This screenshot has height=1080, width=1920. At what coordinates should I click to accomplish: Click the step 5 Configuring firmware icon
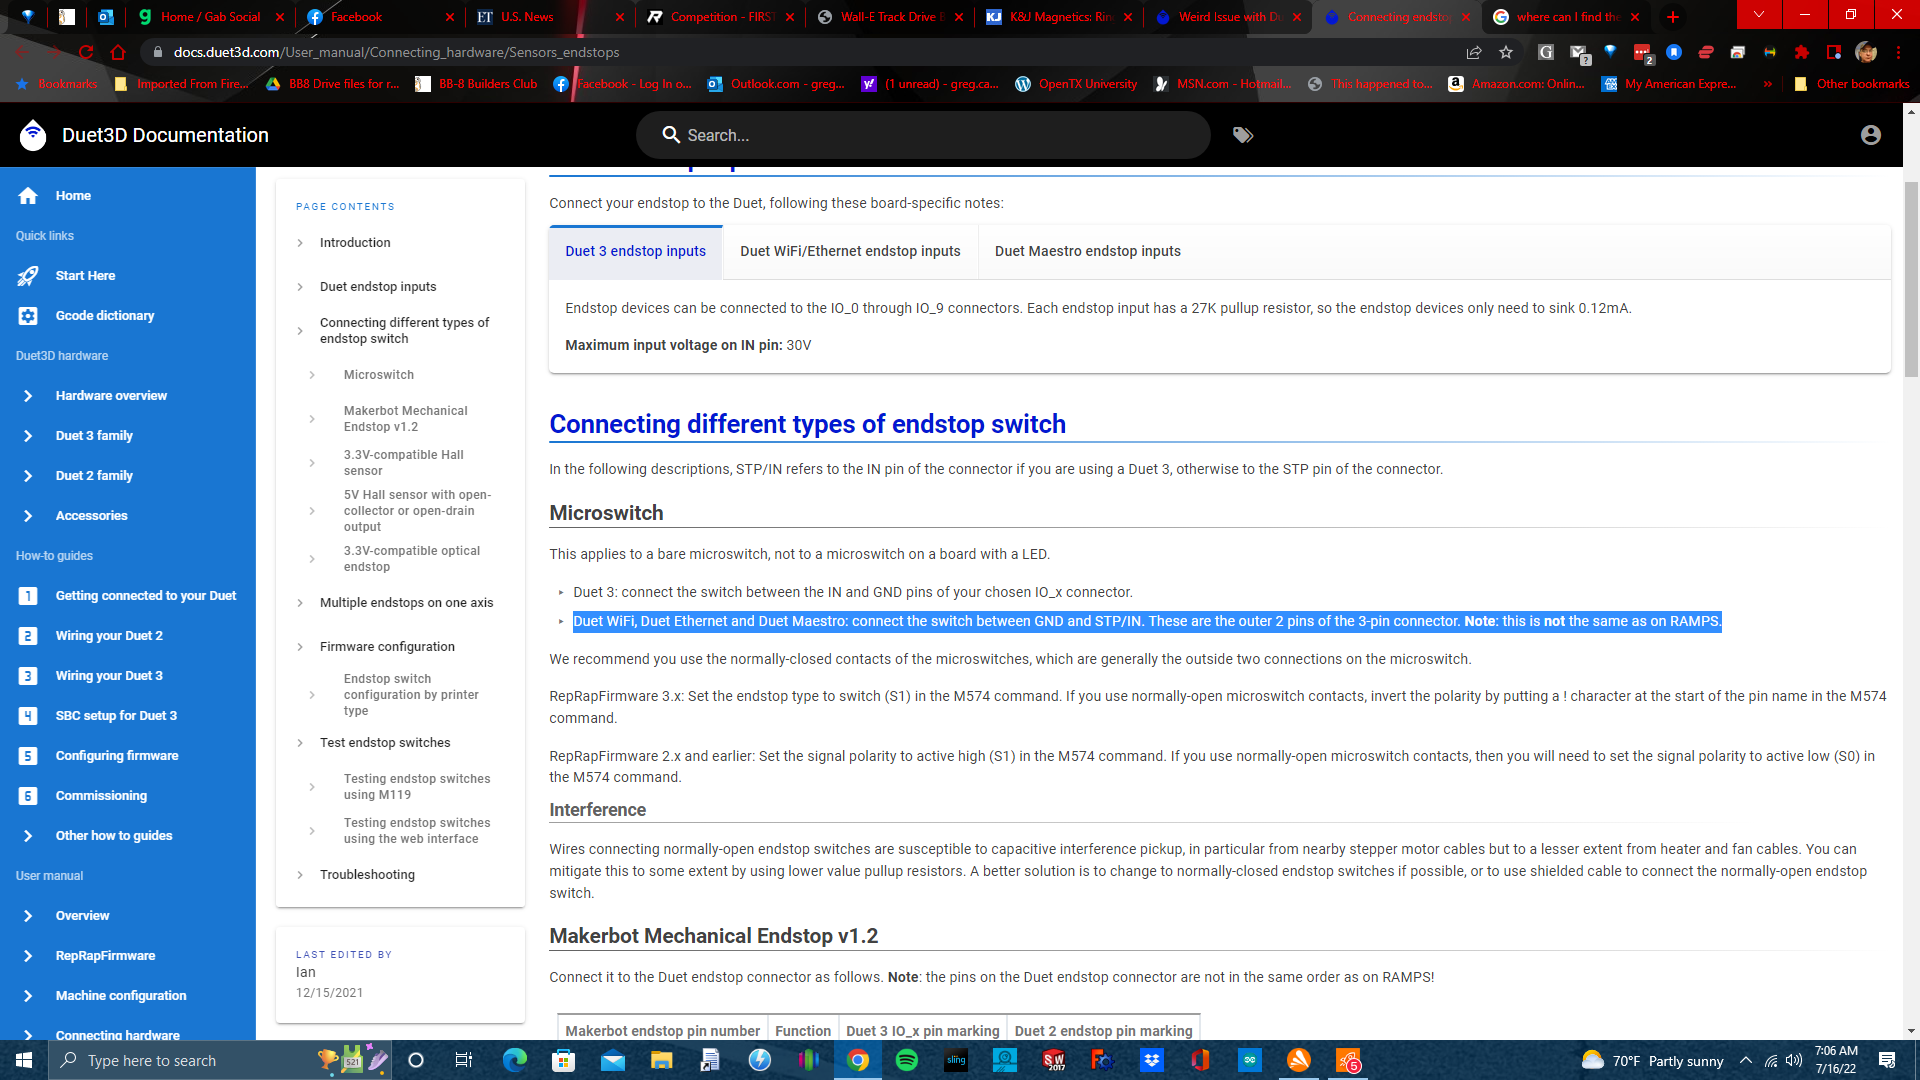click(x=28, y=756)
